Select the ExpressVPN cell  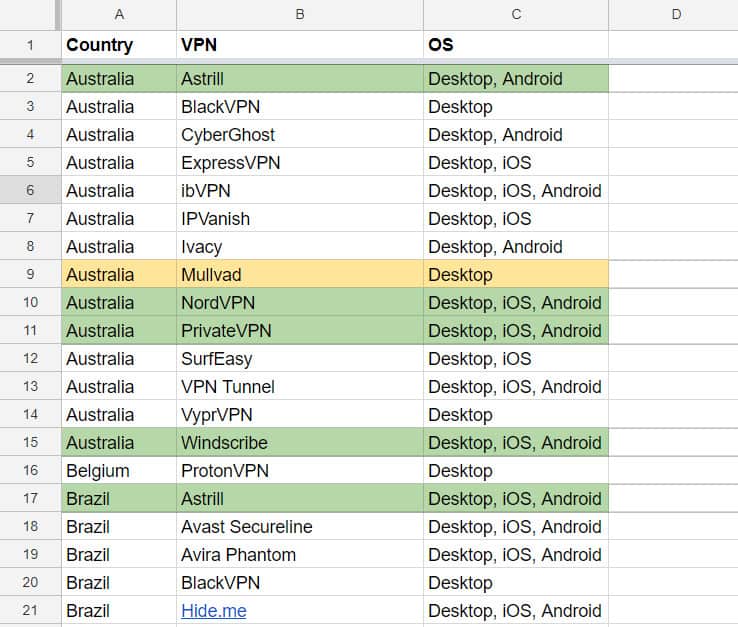pyautogui.click(x=300, y=162)
